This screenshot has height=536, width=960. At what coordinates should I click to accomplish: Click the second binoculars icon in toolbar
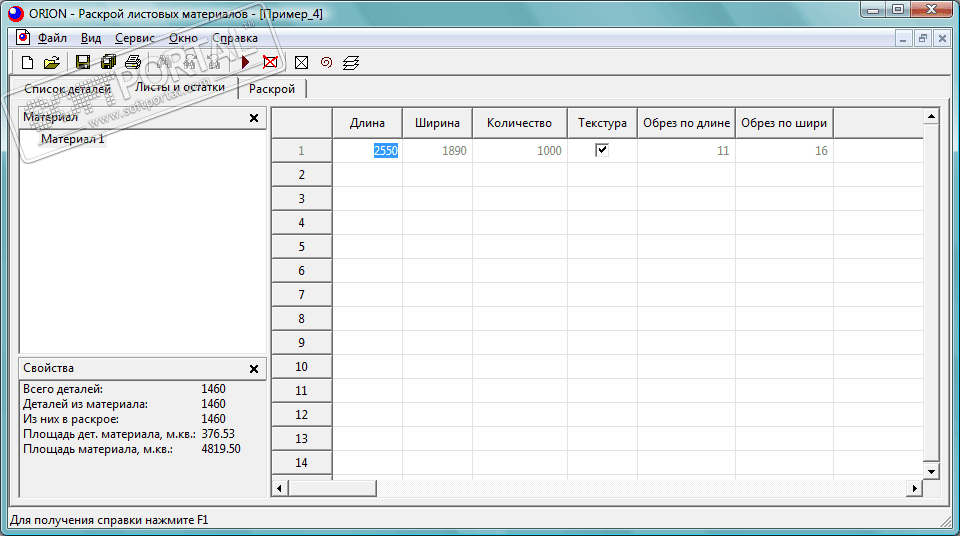click(x=189, y=62)
